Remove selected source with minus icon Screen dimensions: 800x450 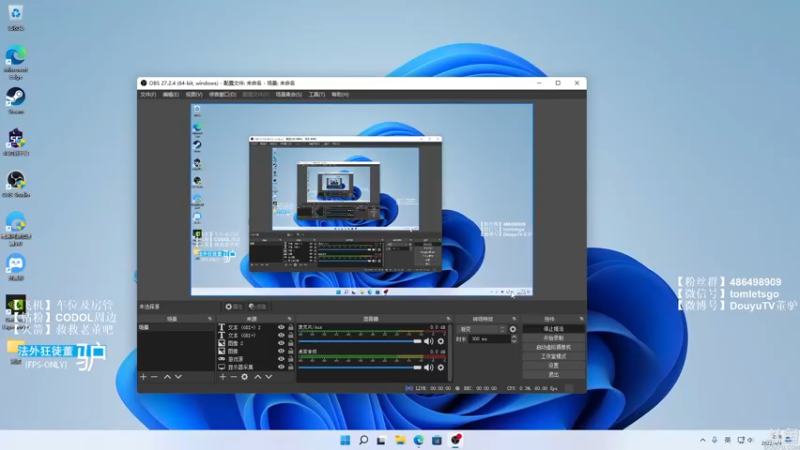pyautogui.click(x=233, y=377)
